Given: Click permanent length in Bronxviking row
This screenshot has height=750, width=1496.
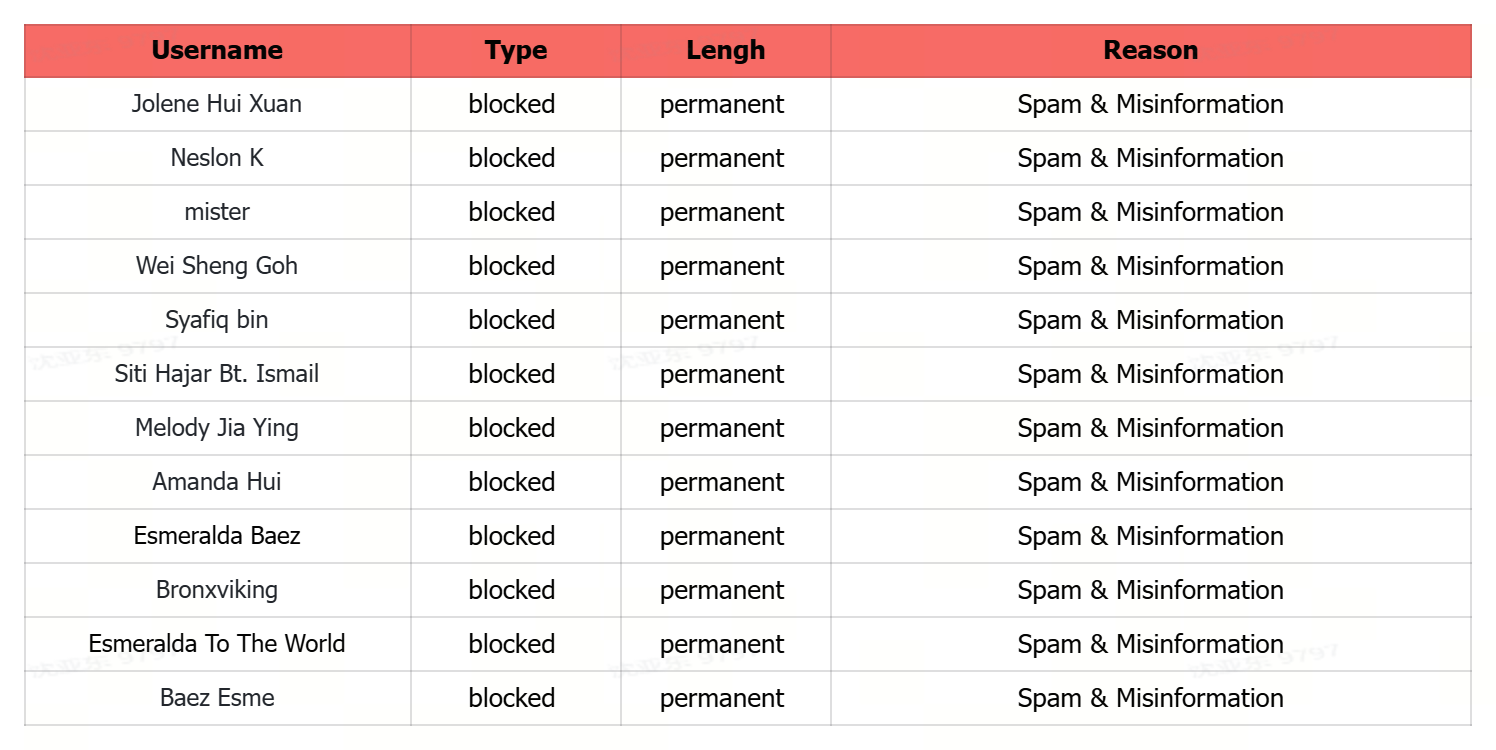Looking at the screenshot, I should pyautogui.click(x=722, y=590).
